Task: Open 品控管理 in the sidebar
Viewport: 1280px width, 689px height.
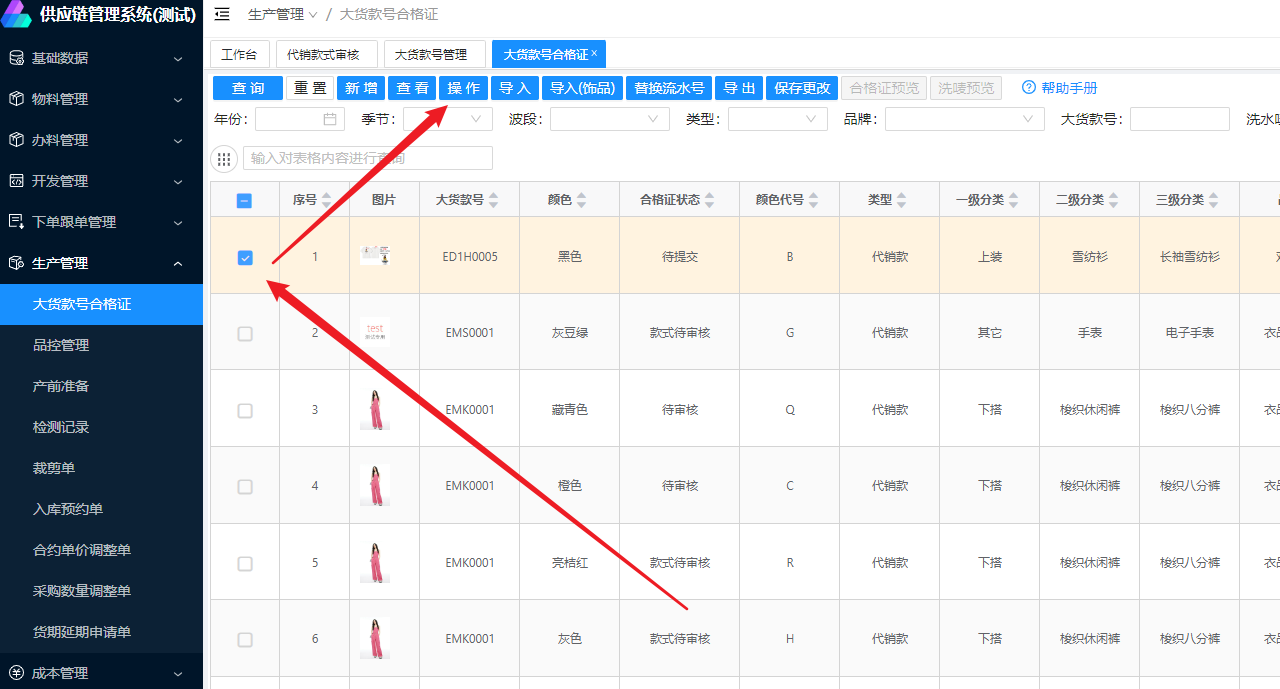Action: (x=61, y=345)
